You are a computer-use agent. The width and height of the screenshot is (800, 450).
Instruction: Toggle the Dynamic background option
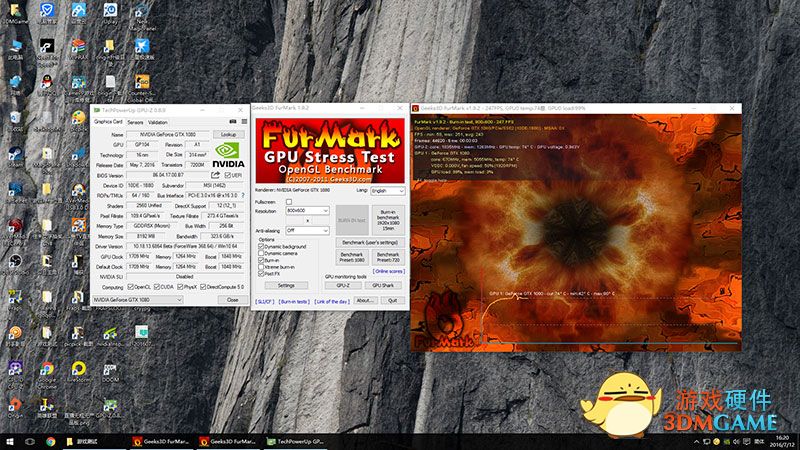click(261, 246)
